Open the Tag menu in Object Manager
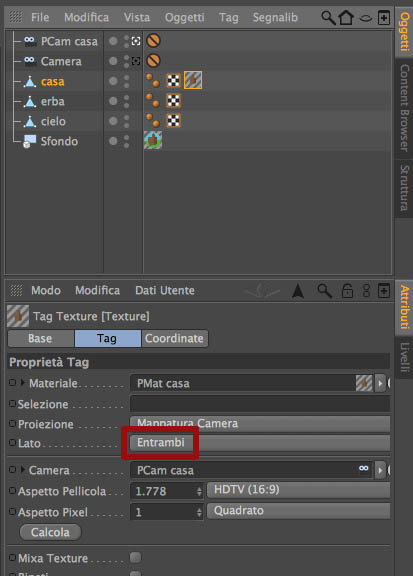 [228, 17]
